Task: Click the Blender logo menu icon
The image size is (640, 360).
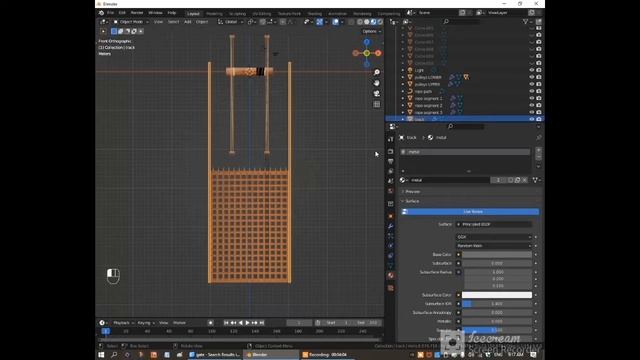Action: click(101, 13)
